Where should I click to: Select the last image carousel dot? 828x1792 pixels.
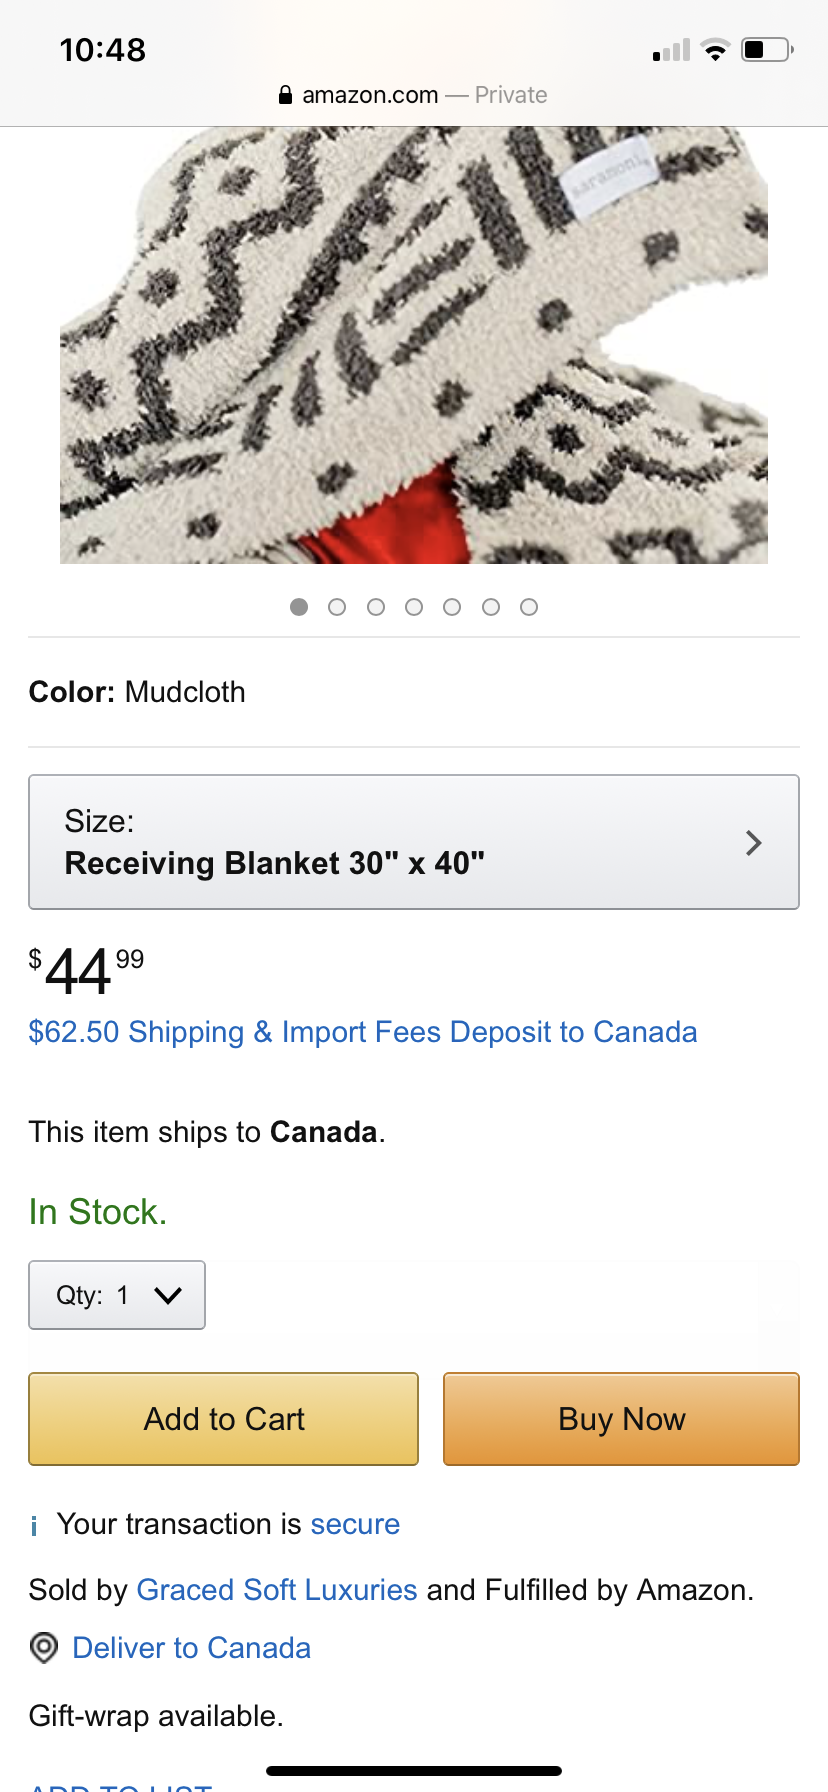(x=529, y=607)
